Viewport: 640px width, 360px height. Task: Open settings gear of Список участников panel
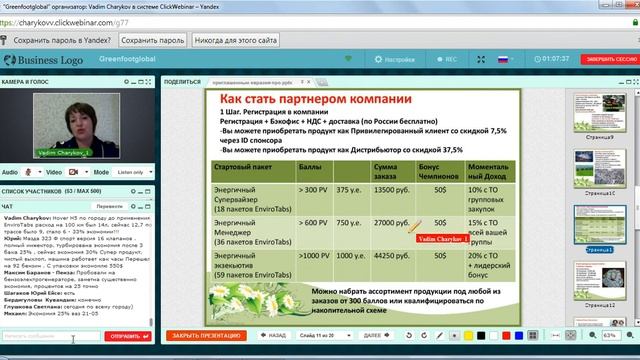(x=133, y=191)
